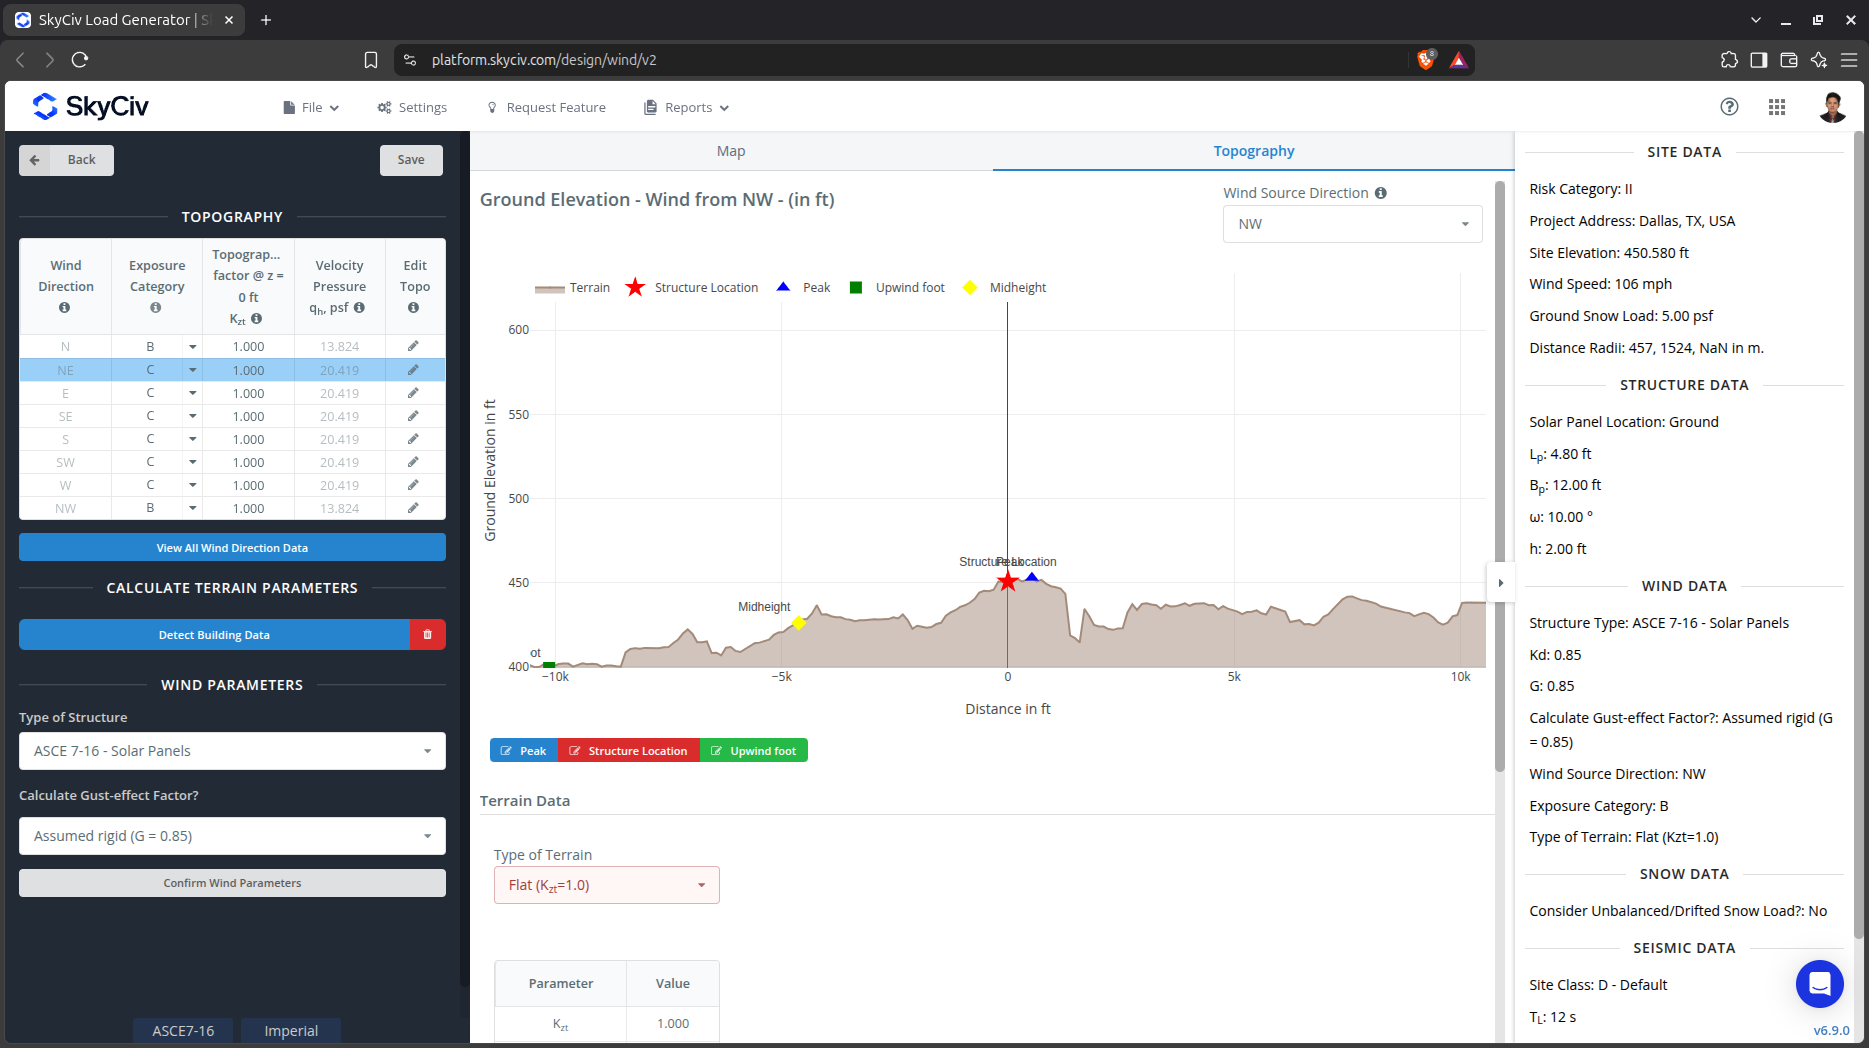Toggle Upwind foot legend entry
Screen dimensions: 1869x1048
897,288
